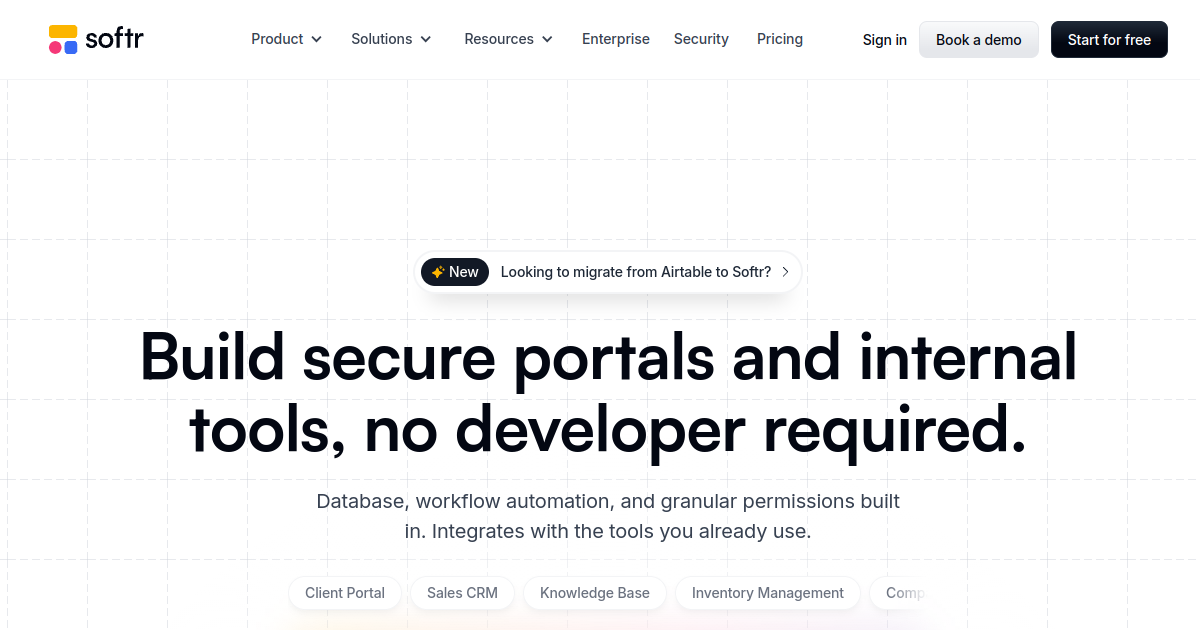Expand the Solutions dropdown chevron
The width and height of the screenshot is (1200, 630).
click(426, 40)
